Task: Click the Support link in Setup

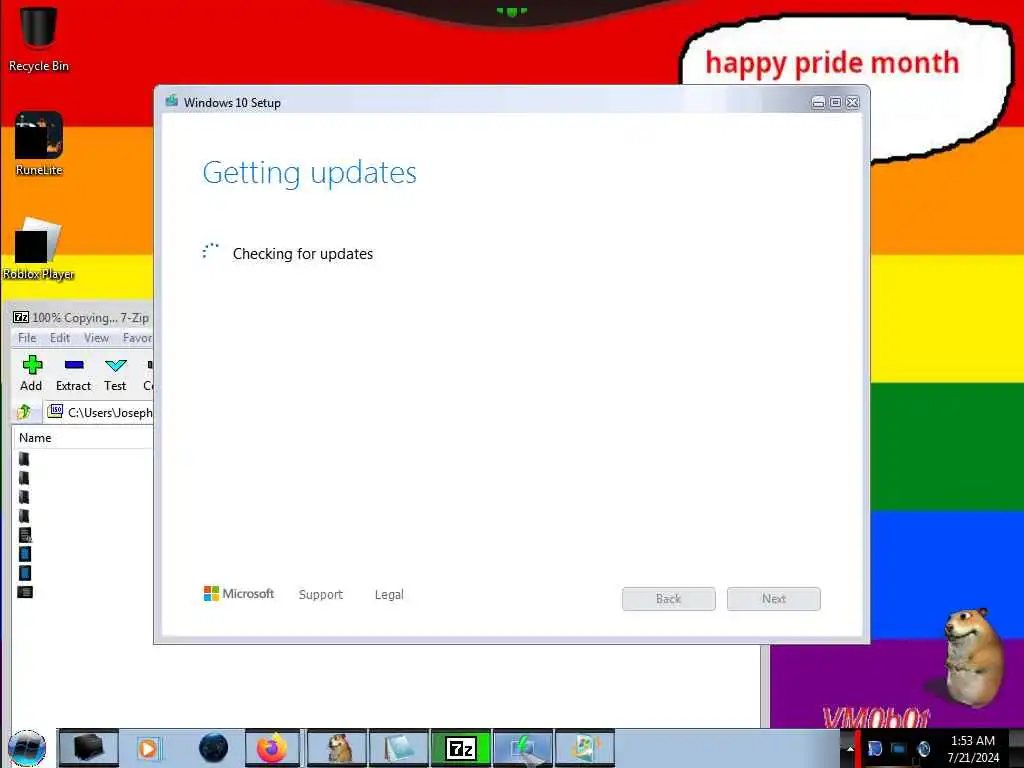Action: point(321,594)
